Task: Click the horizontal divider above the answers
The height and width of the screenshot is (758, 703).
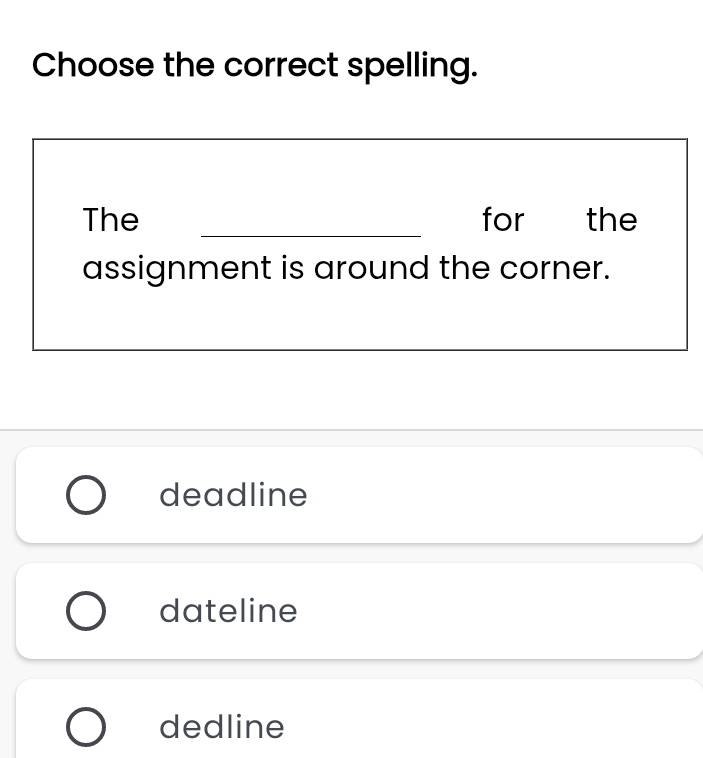Action: click(x=351, y=431)
